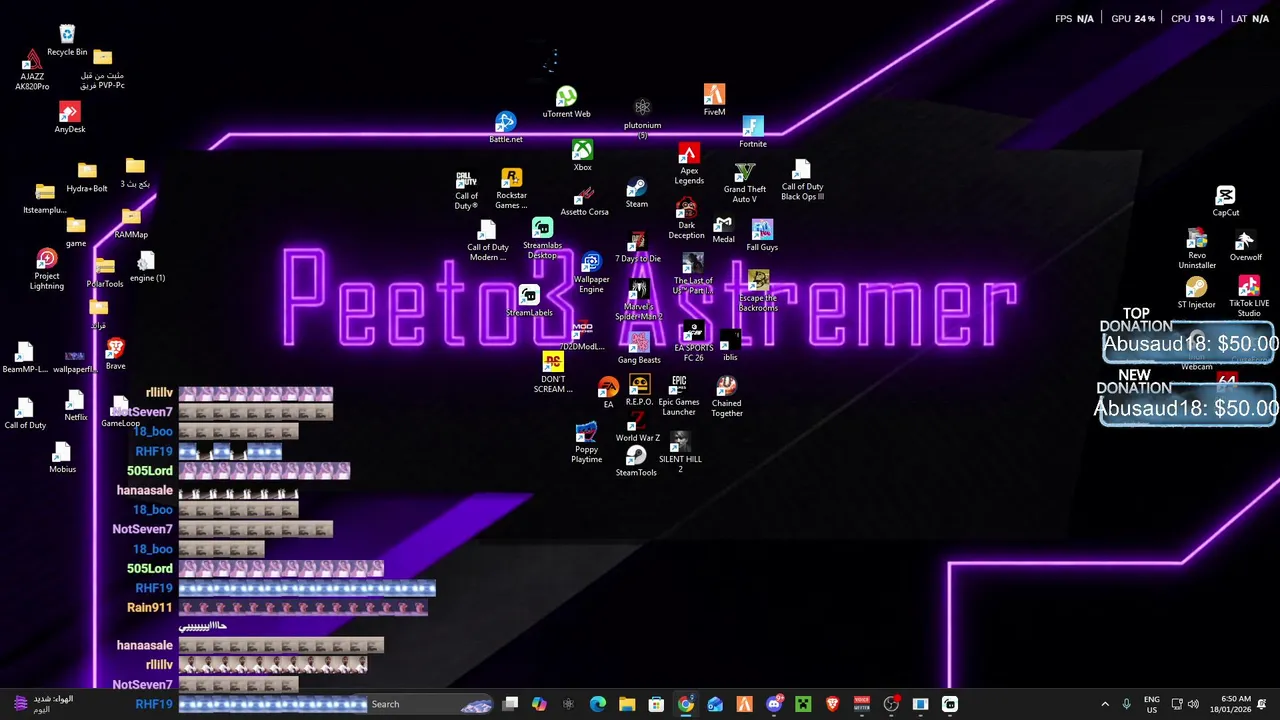The image size is (1280, 720).
Task: Open Call of Duty Black Ops III
Action: coord(802,181)
